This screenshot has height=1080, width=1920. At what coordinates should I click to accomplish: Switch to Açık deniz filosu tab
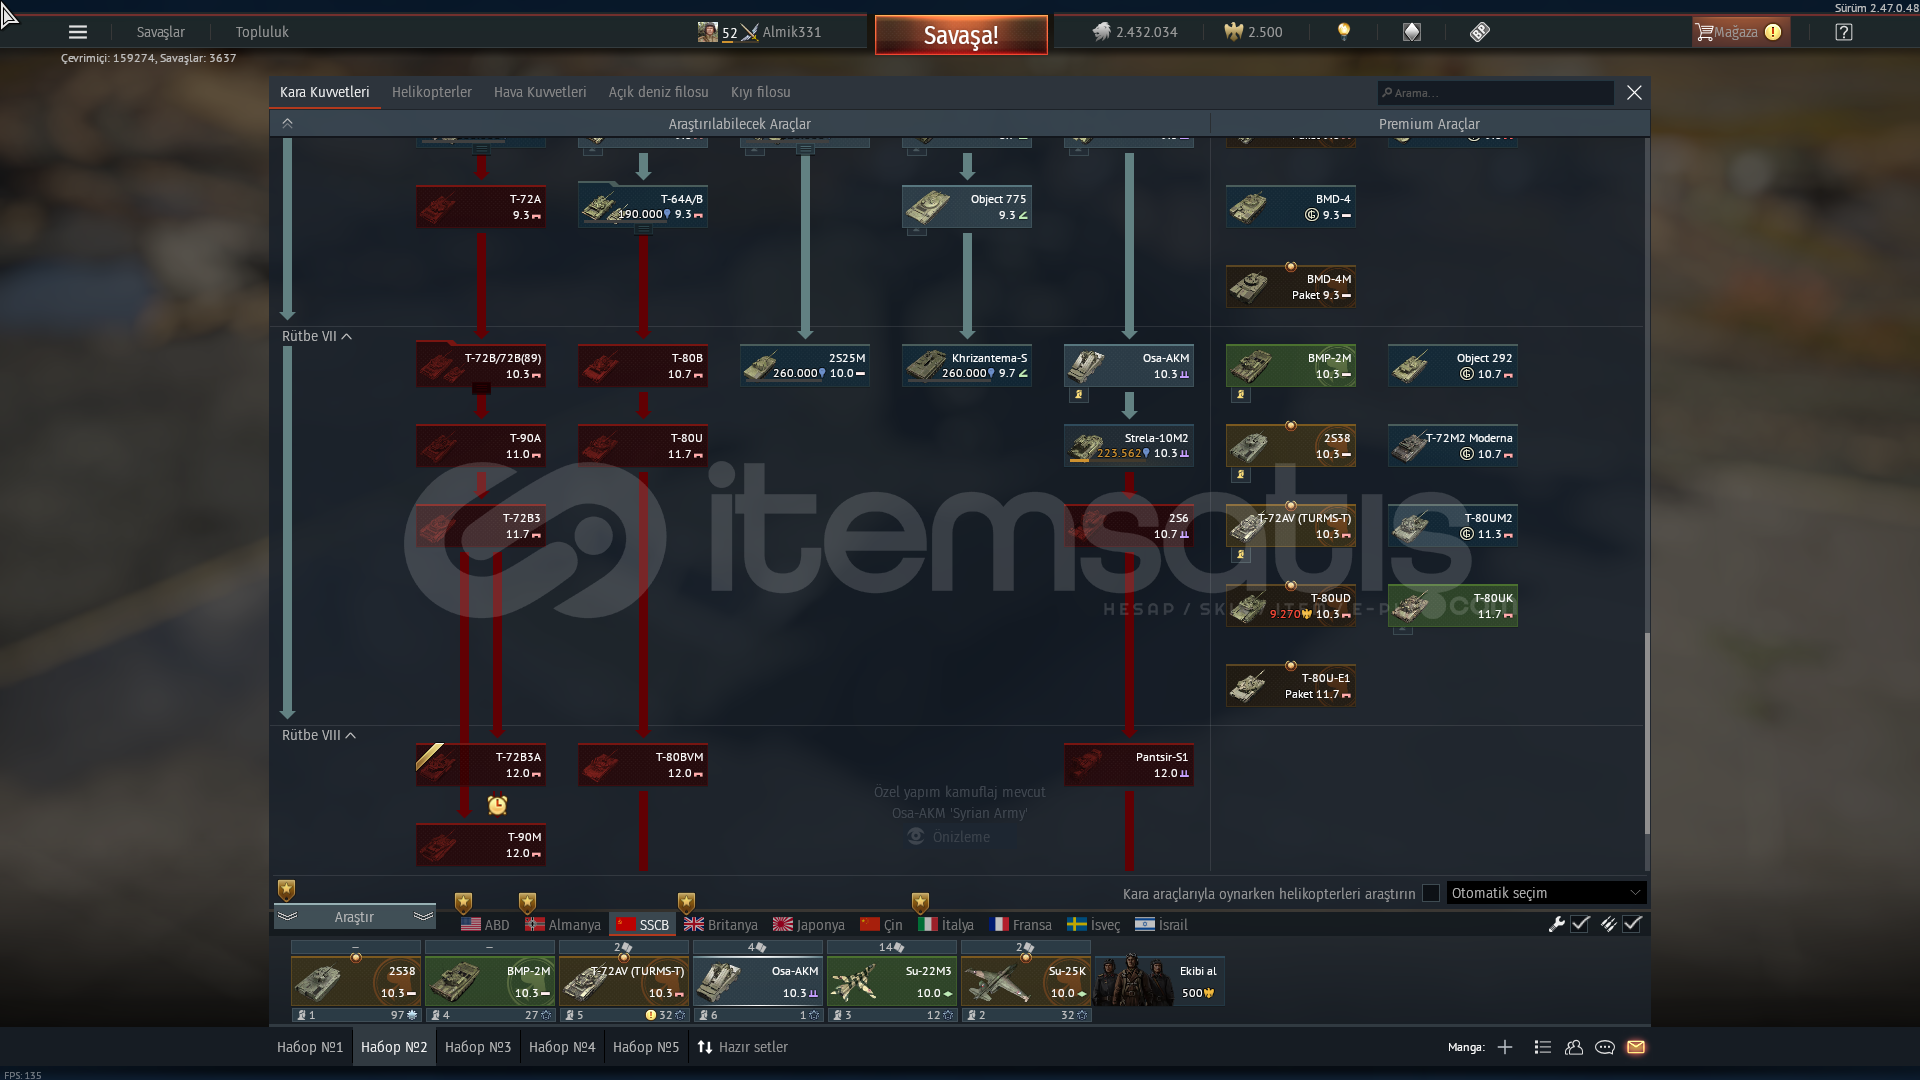coord(658,92)
